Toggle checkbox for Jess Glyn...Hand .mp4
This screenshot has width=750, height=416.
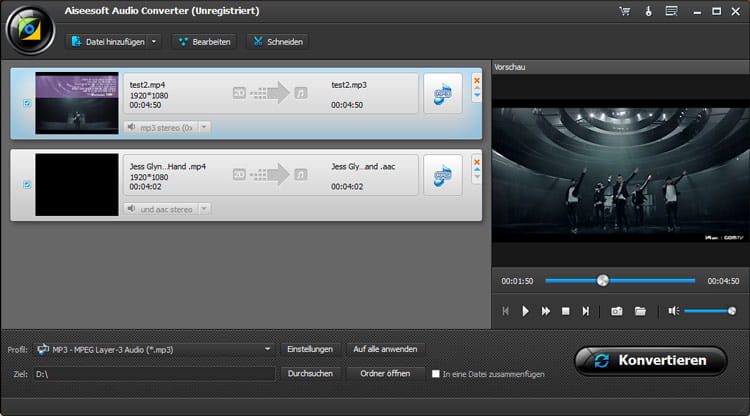27,185
